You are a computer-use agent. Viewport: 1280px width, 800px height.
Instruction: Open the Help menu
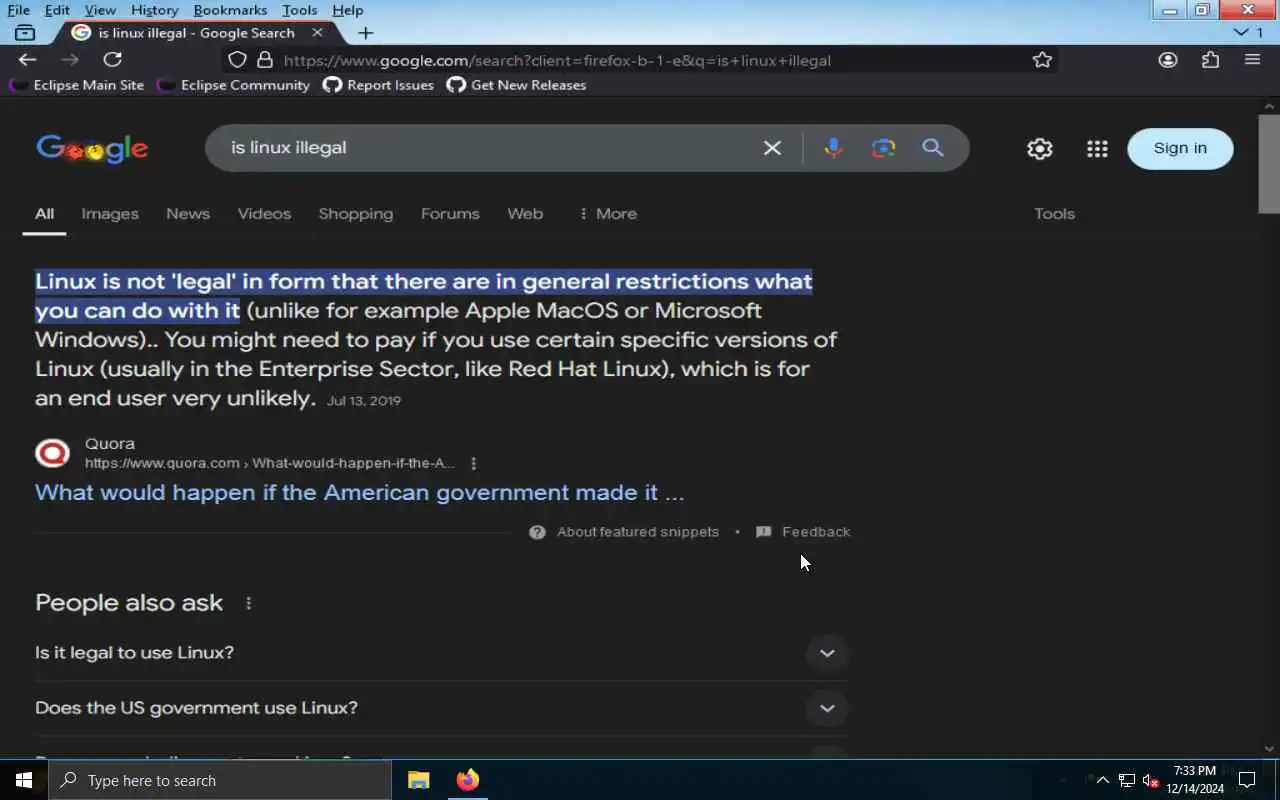tap(347, 10)
